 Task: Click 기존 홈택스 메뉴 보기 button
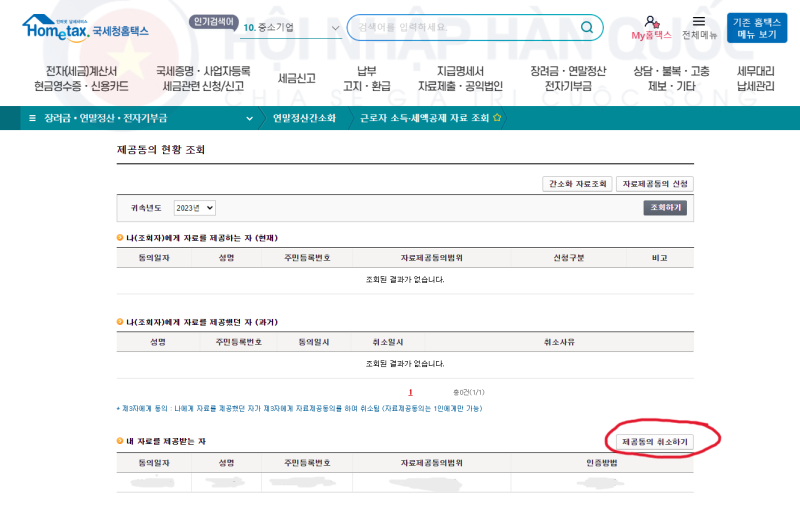pos(756,27)
